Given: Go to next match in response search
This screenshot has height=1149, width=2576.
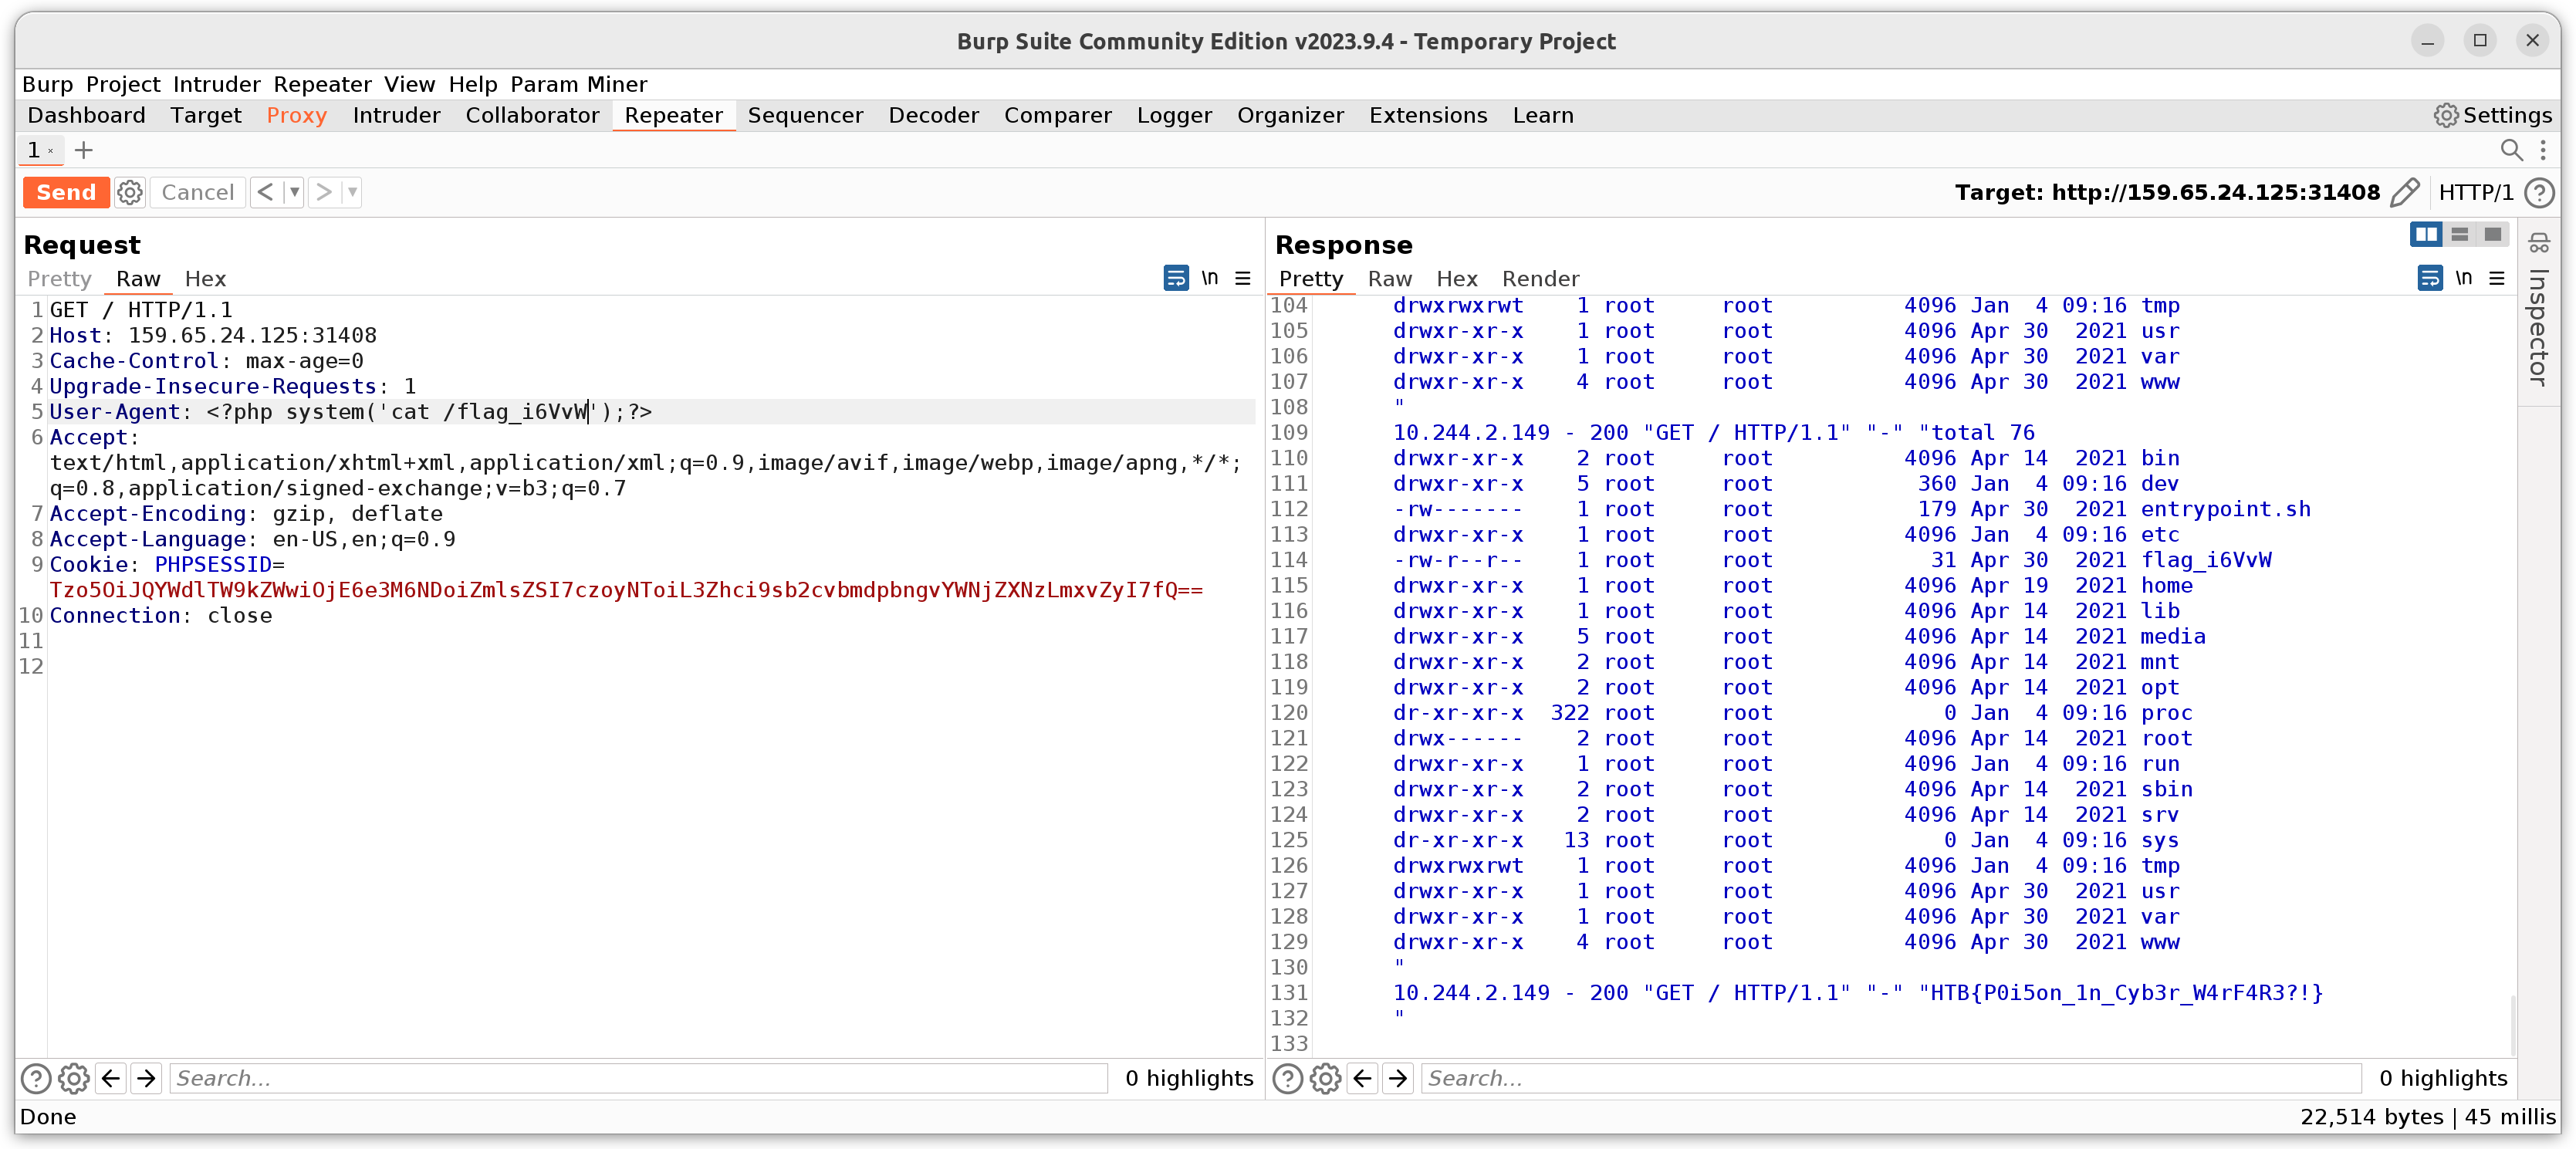Looking at the screenshot, I should (x=1398, y=1078).
